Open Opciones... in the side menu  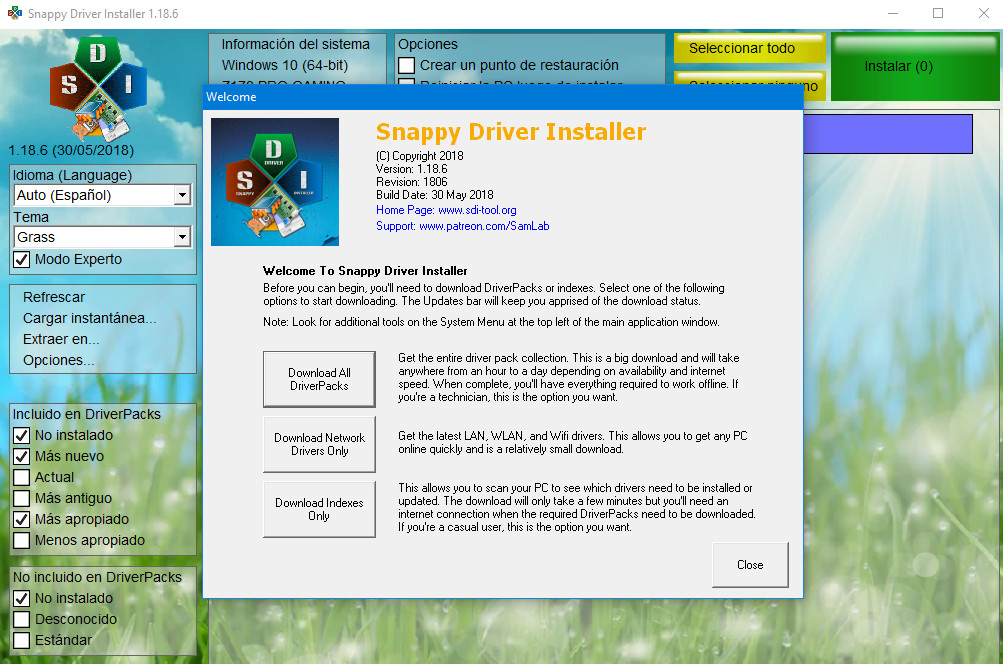pyautogui.click(x=58, y=361)
